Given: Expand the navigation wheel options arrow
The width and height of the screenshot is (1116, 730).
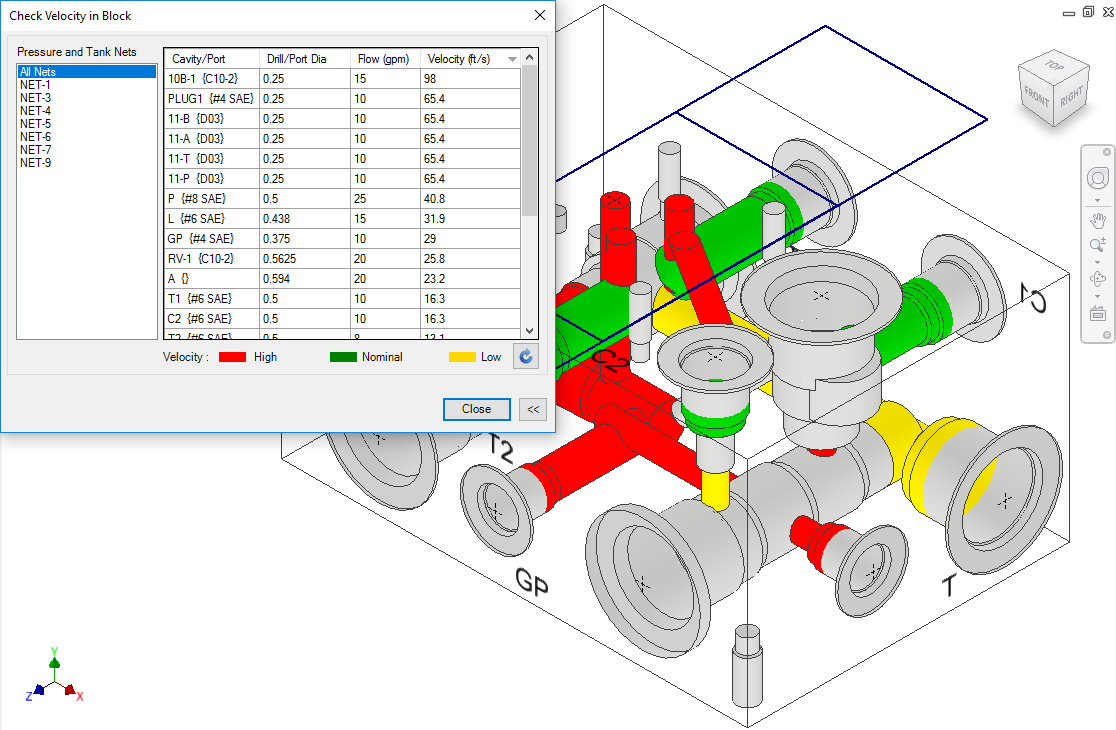Looking at the screenshot, I should click(x=1098, y=199).
